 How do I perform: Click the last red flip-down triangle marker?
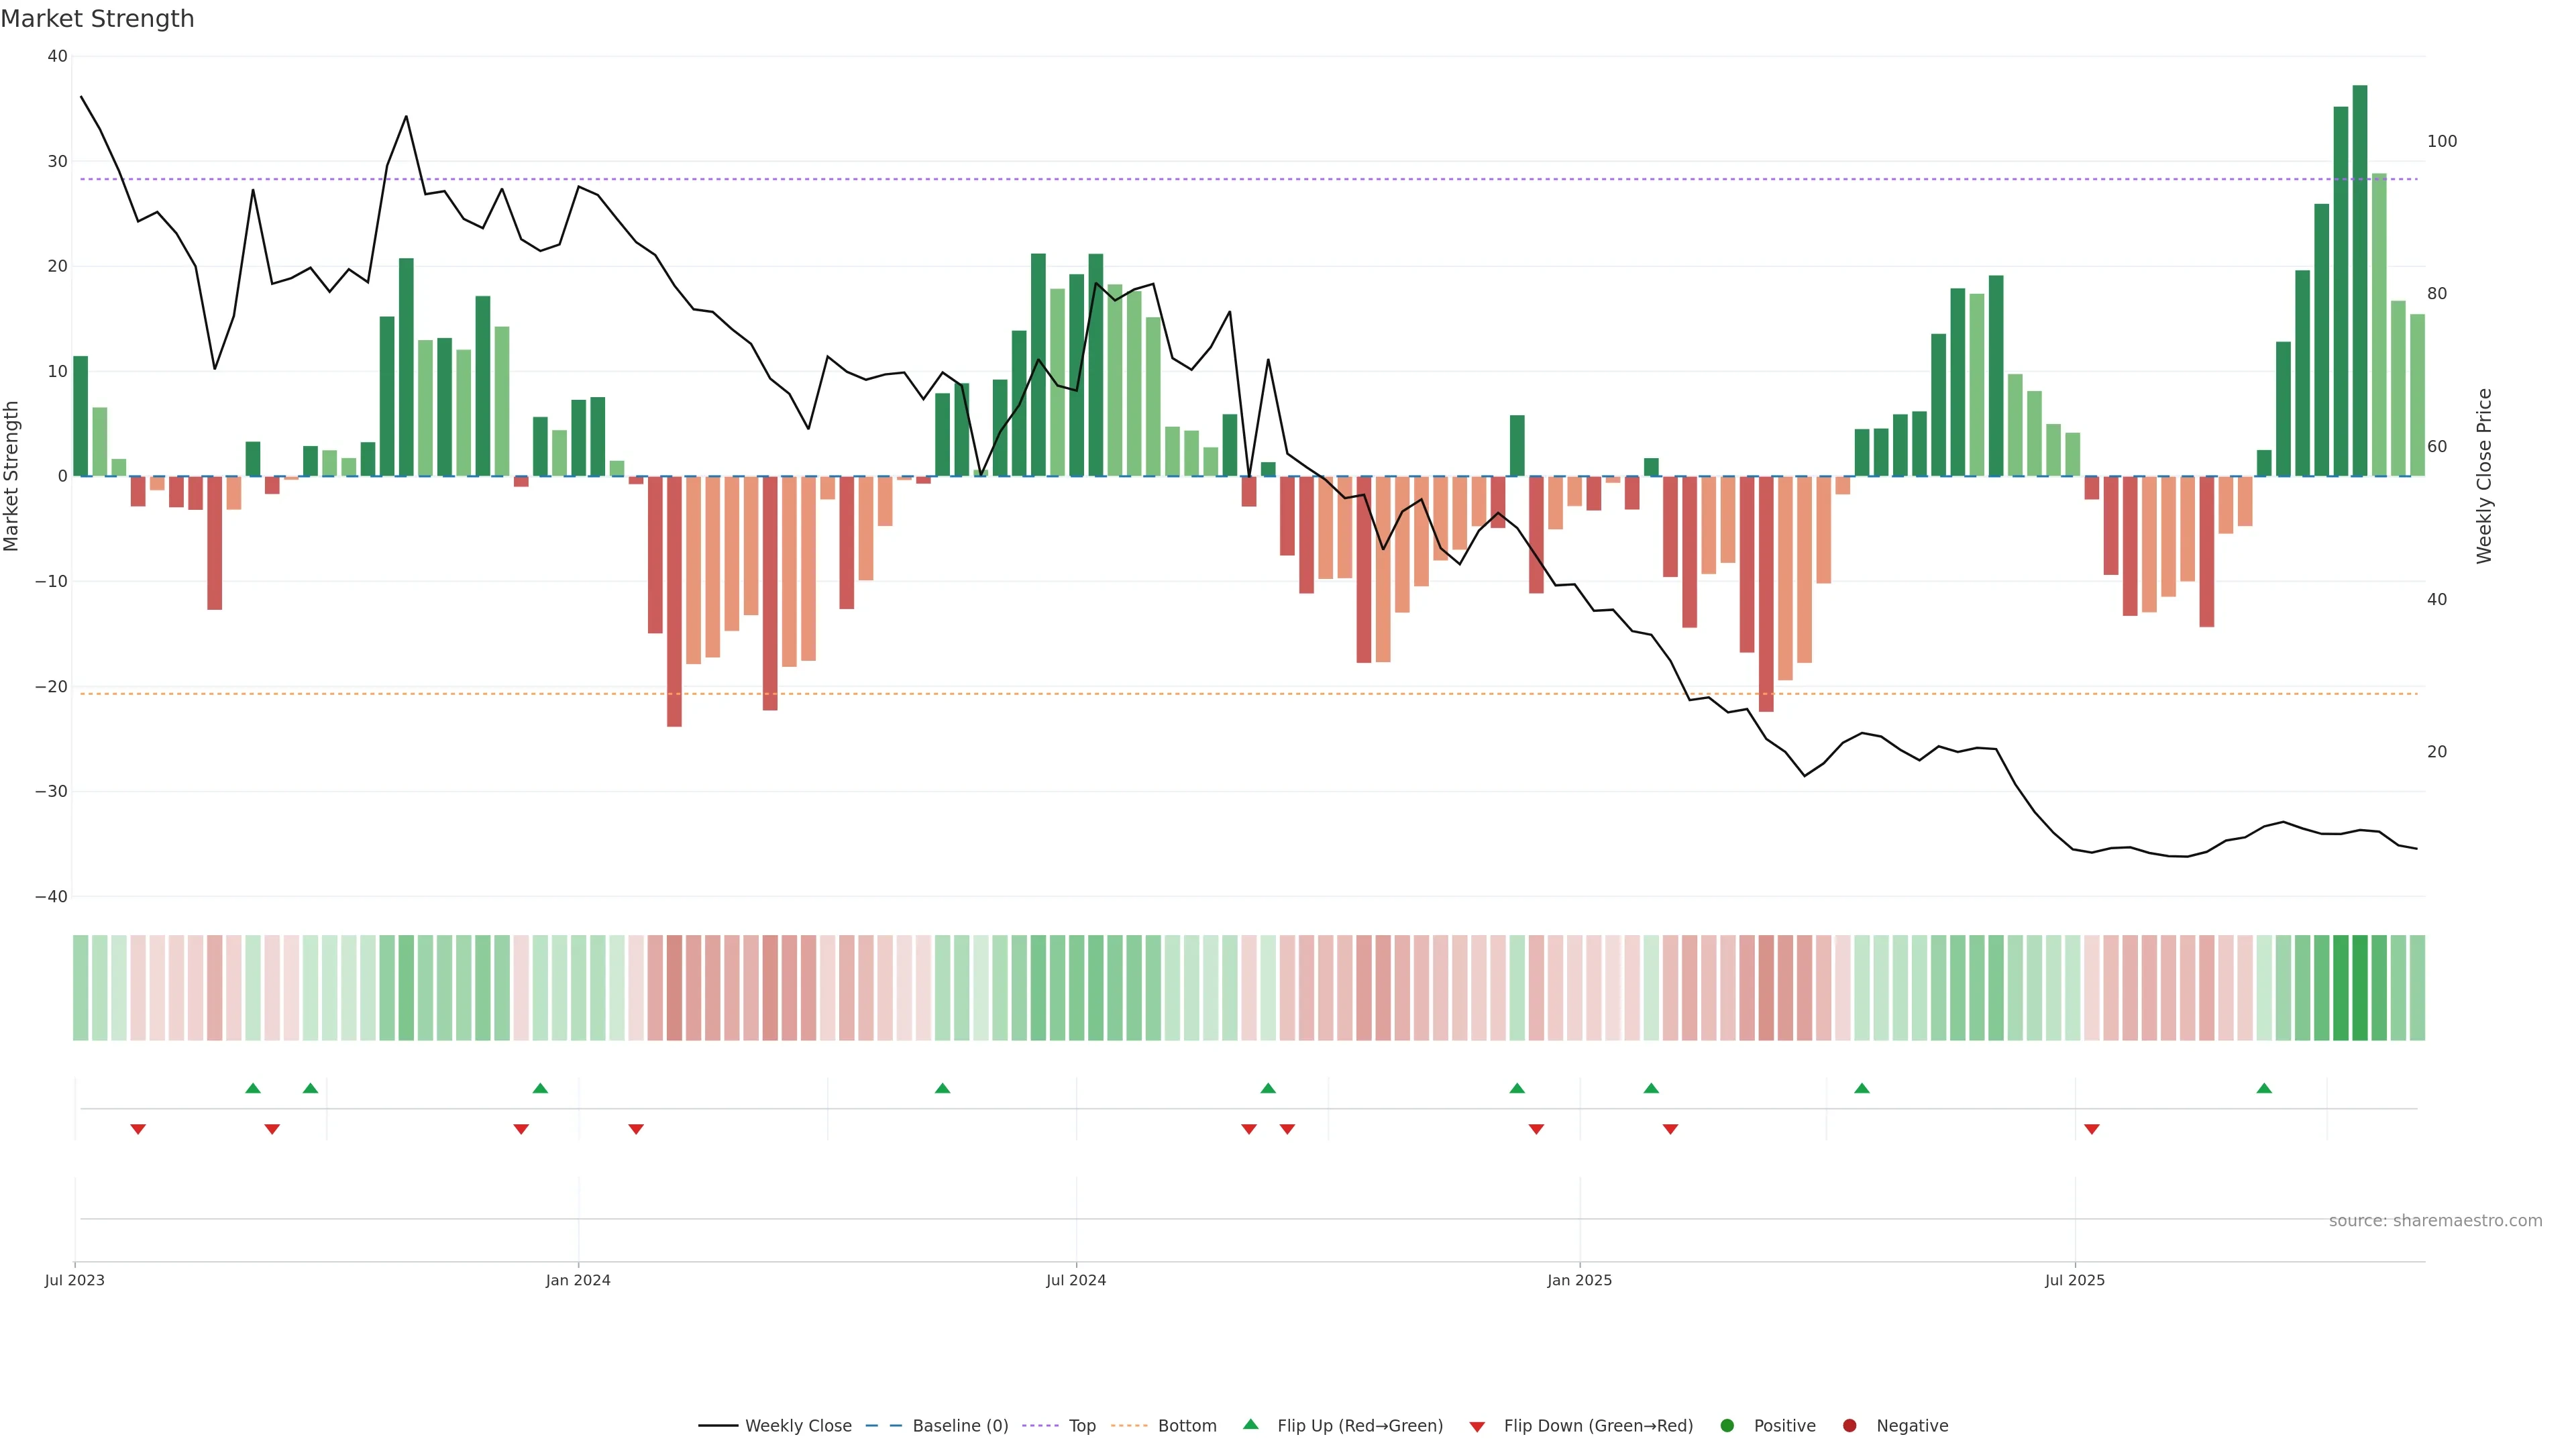[x=2091, y=1129]
